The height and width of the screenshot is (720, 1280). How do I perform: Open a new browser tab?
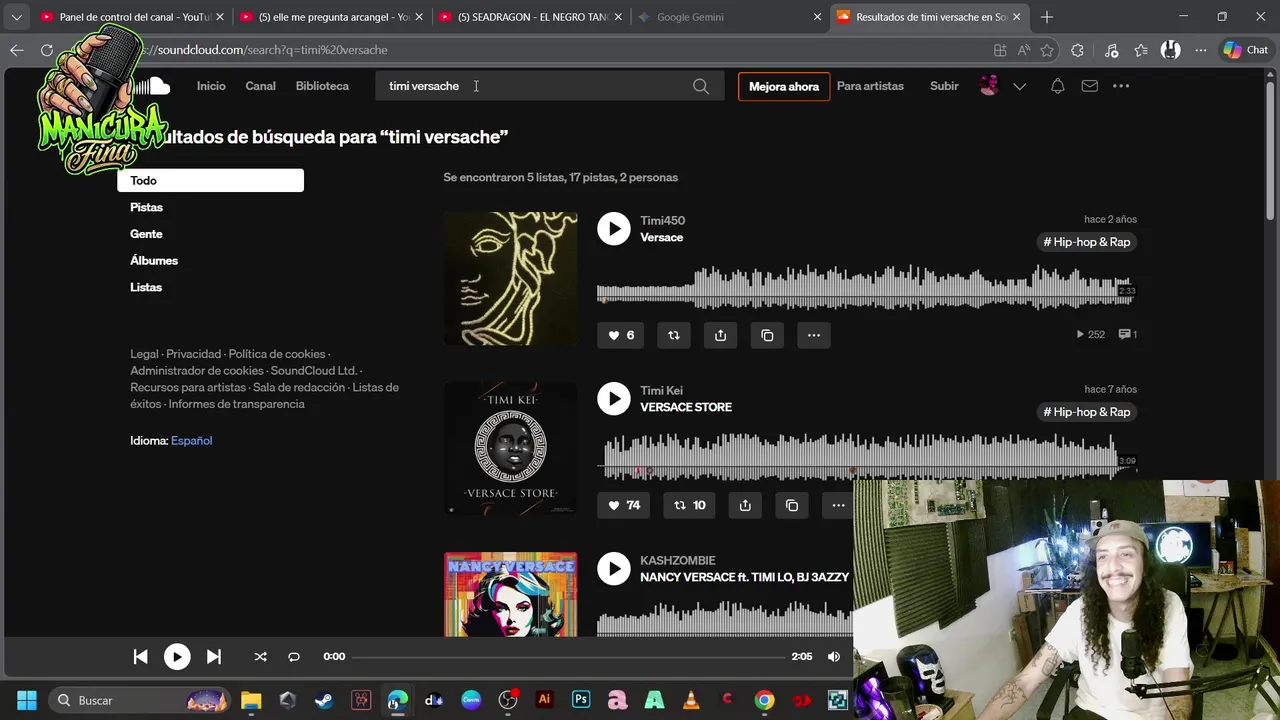(1046, 17)
